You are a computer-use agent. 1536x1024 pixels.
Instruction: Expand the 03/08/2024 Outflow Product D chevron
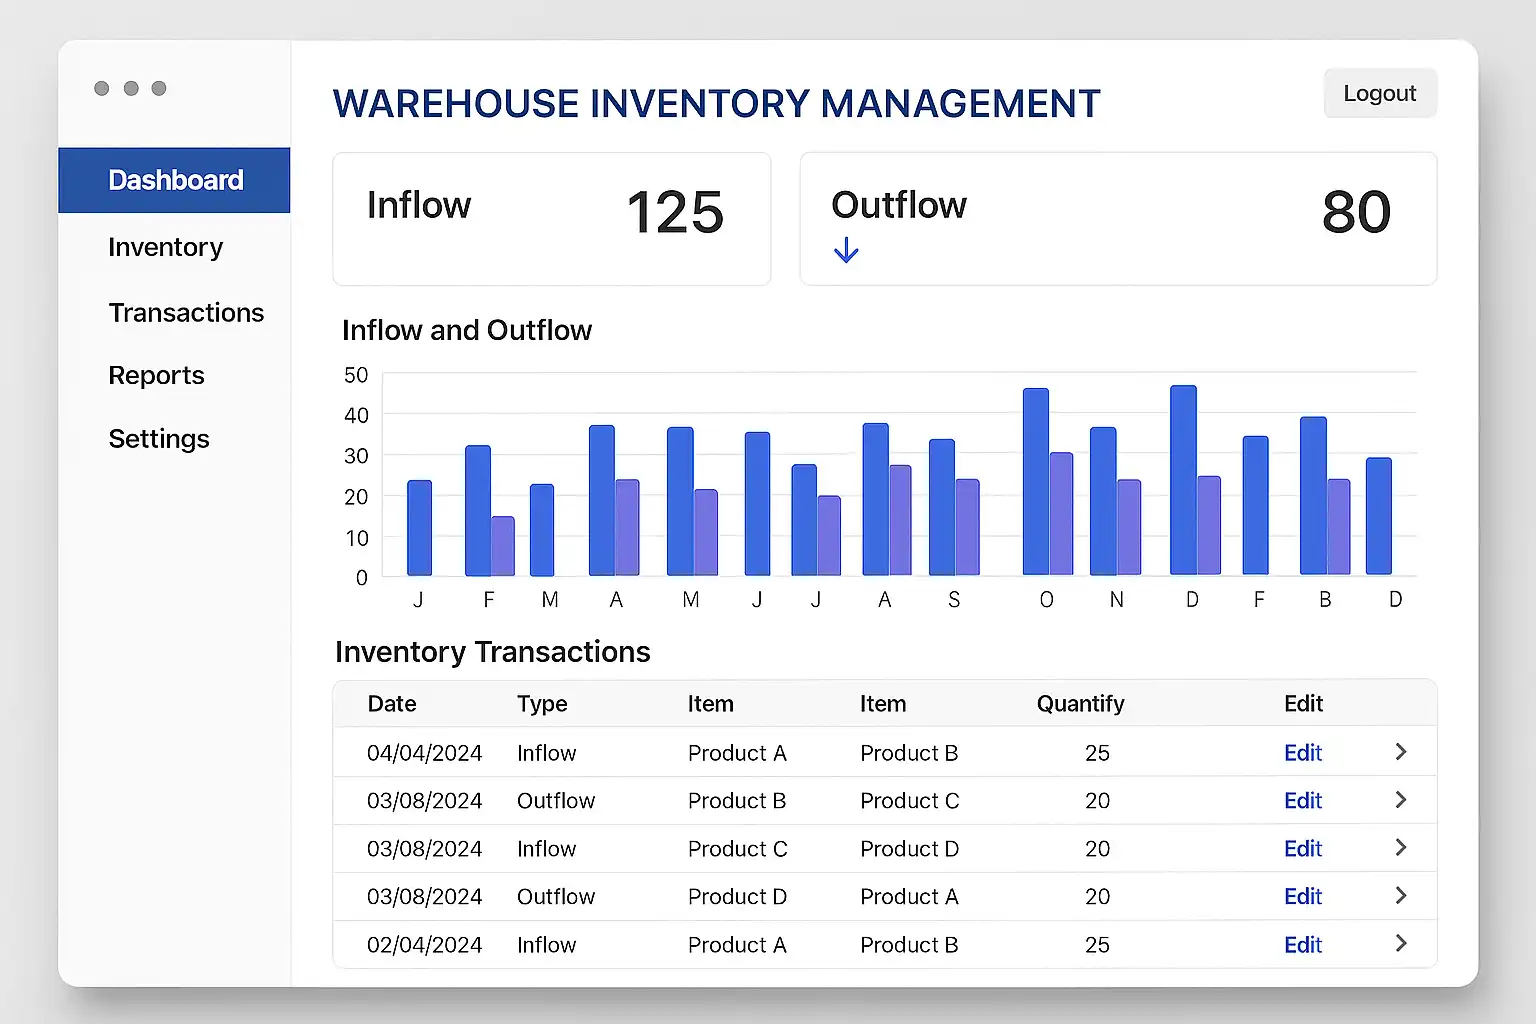pos(1400,896)
